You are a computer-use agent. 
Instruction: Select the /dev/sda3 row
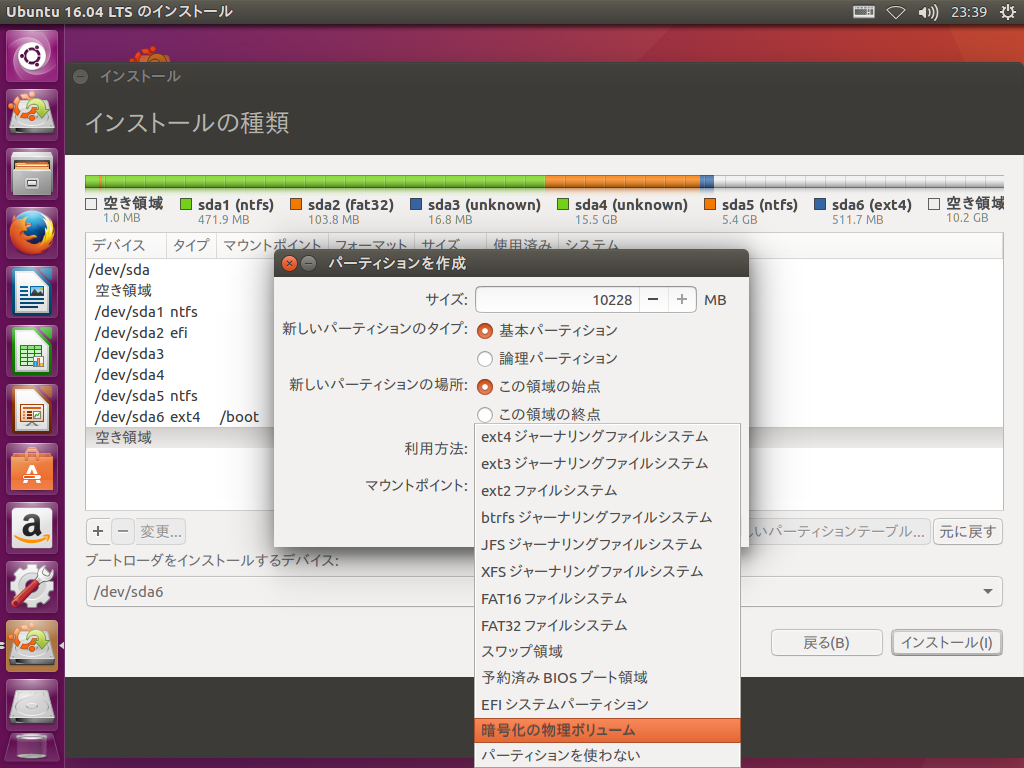pyautogui.click(x=180, y=354)
